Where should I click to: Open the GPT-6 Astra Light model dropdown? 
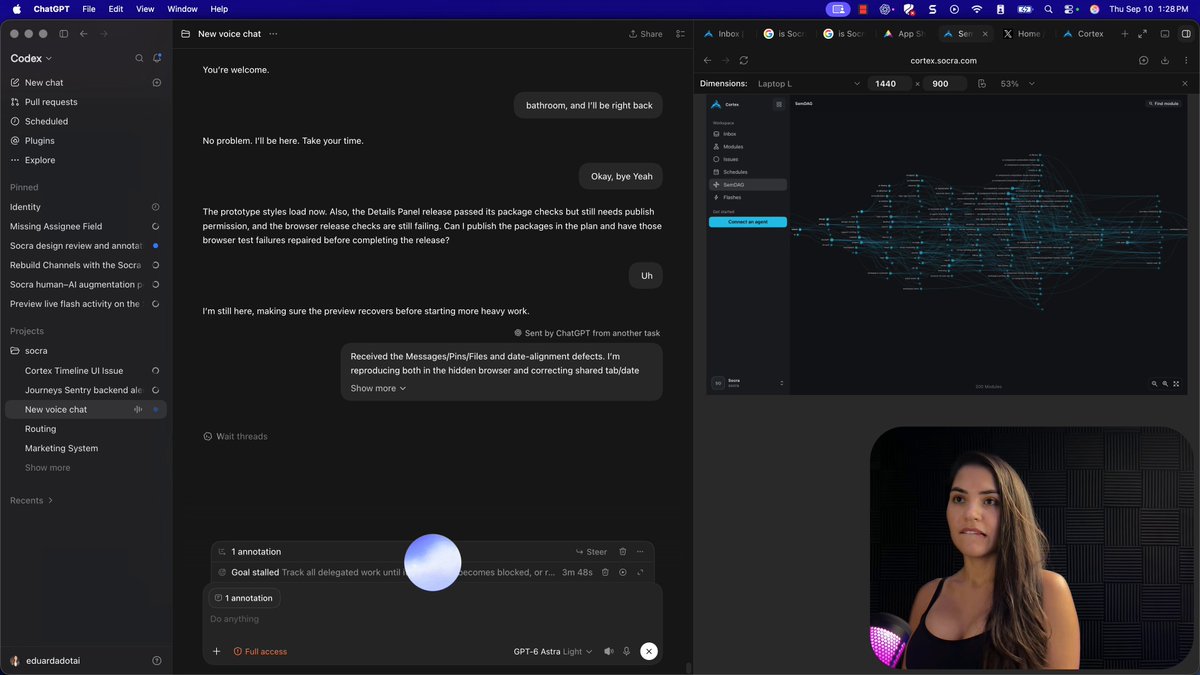(553, 651)
